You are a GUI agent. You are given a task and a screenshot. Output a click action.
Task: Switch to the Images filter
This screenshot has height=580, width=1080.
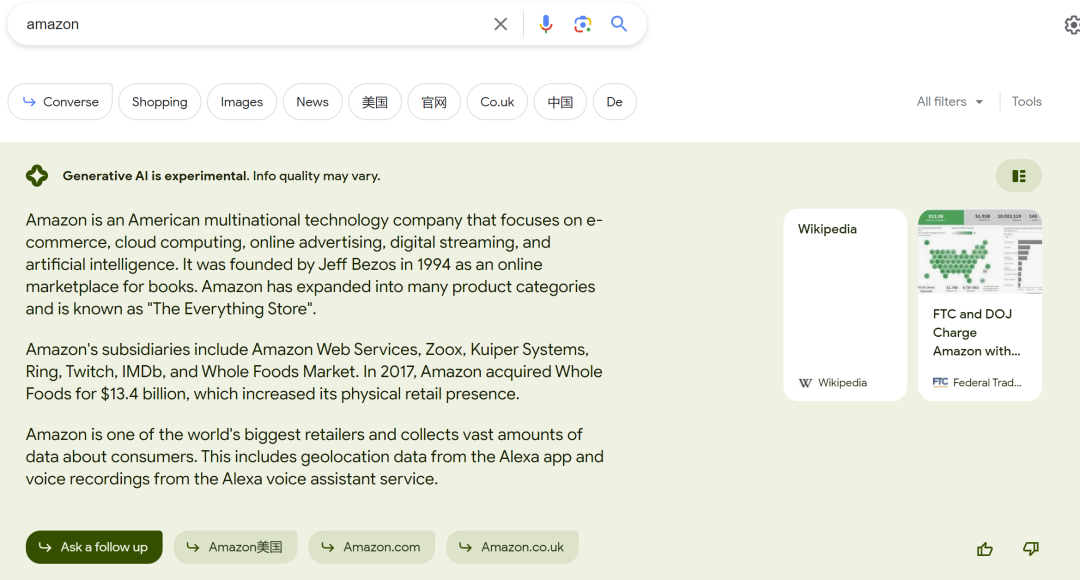(242, 102)
